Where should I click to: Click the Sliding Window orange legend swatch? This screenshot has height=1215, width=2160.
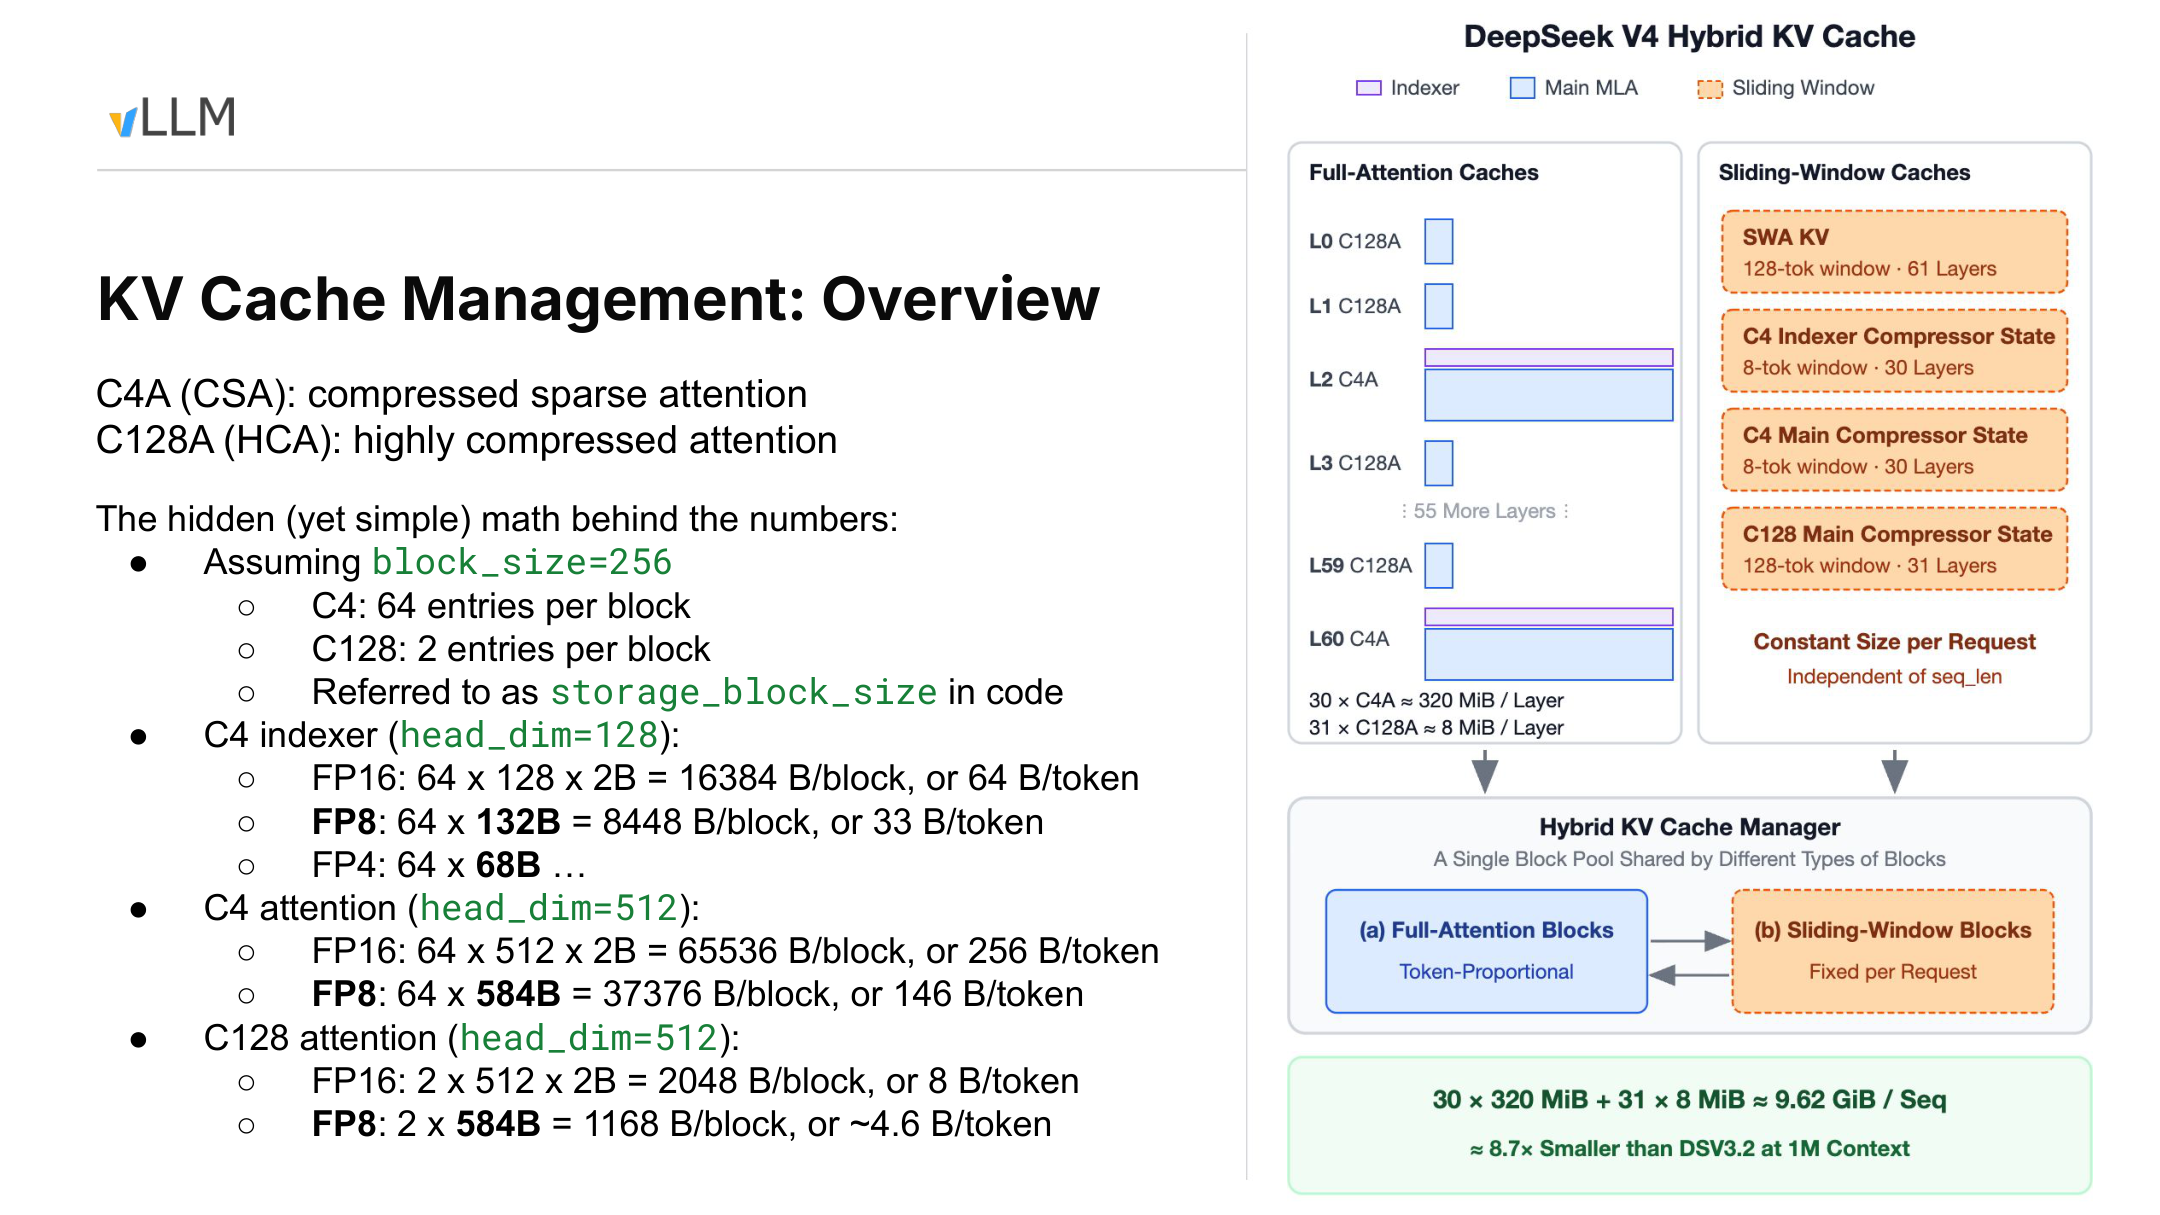(1710, 89)
